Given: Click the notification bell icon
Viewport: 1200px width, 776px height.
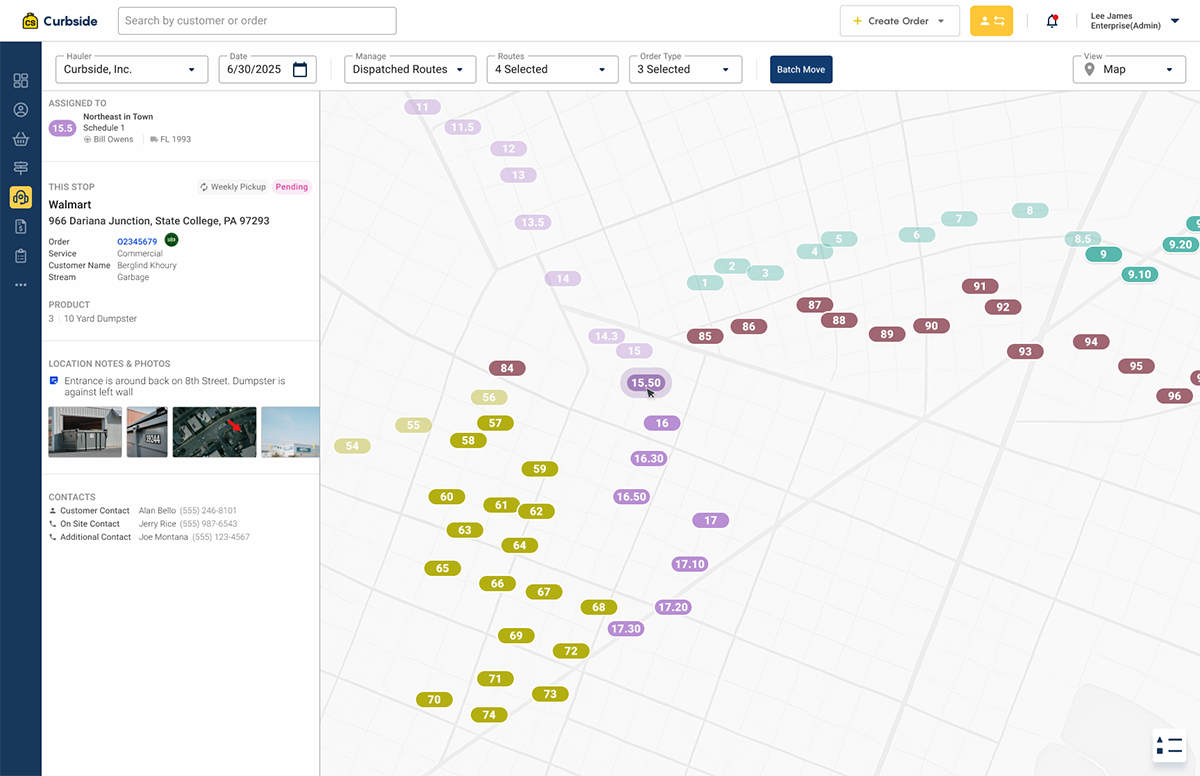Looking at the screenshot, I should tap(1052, 21).
